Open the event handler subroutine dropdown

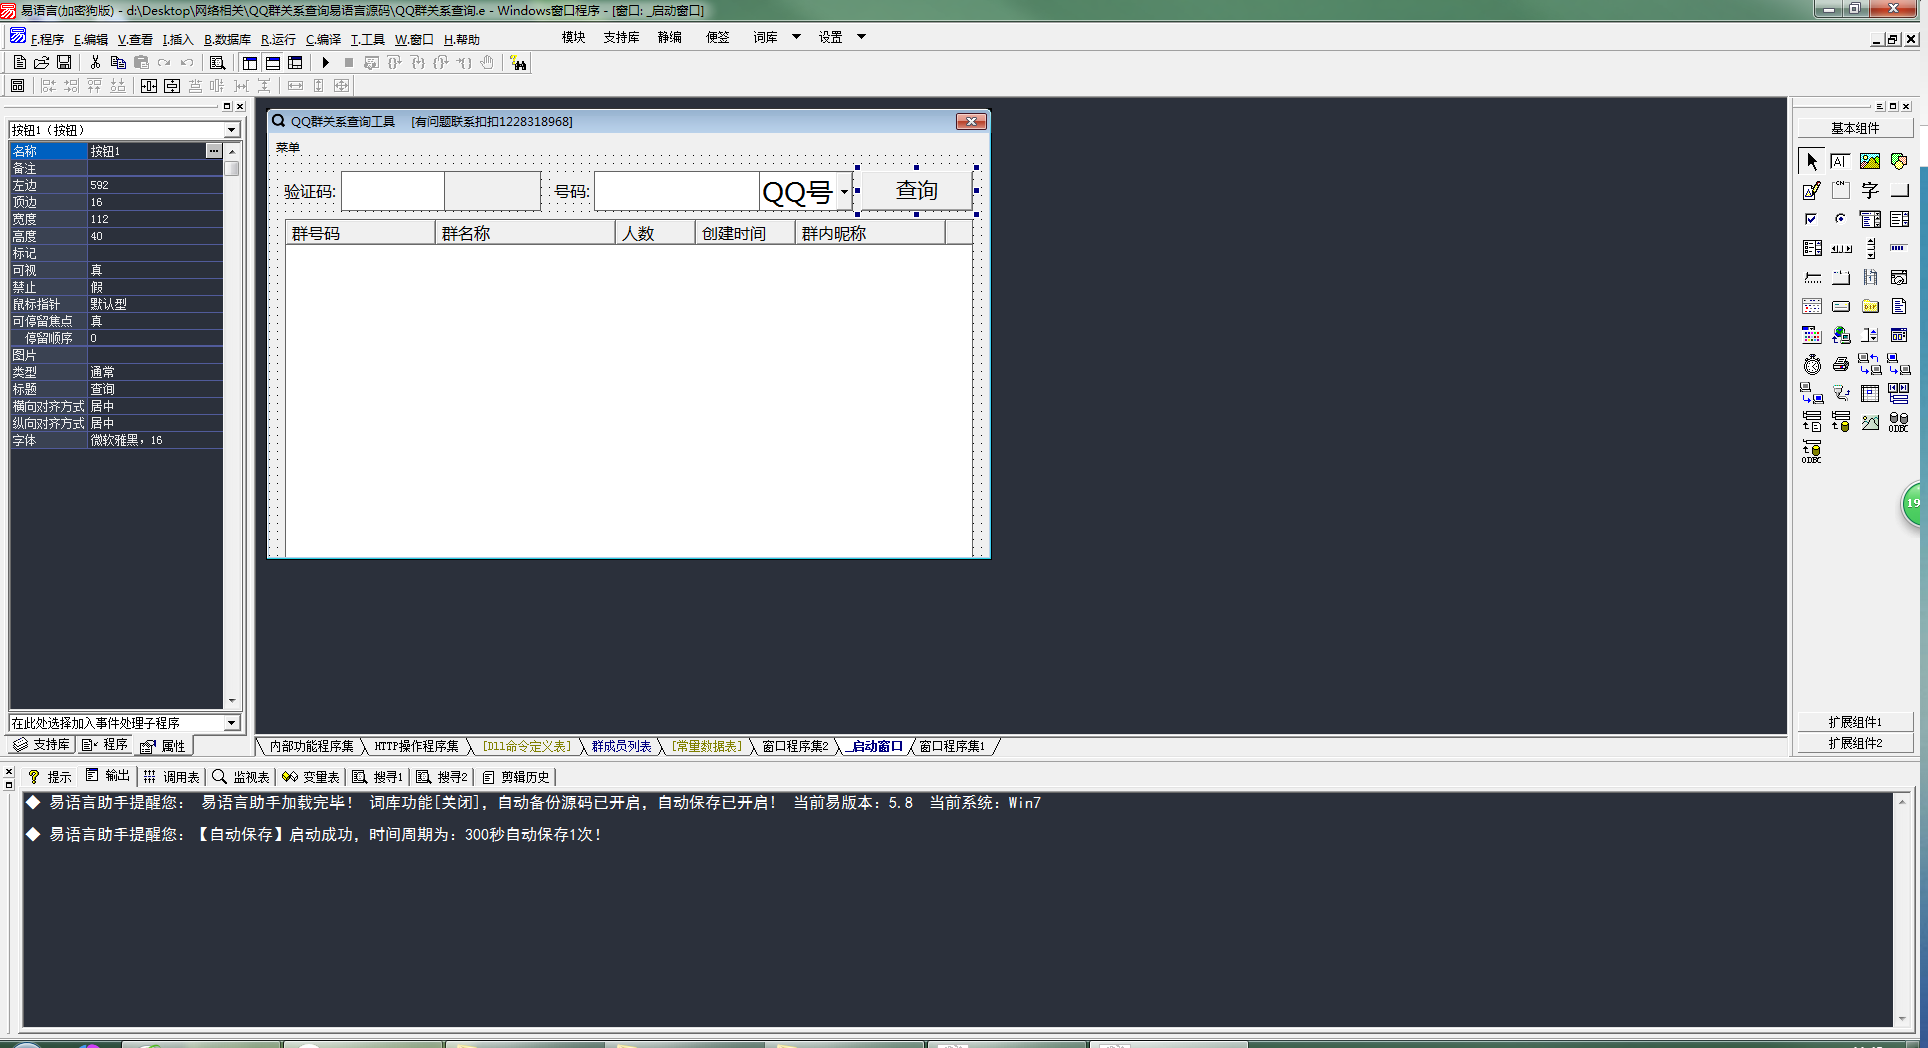pos(231,723)
